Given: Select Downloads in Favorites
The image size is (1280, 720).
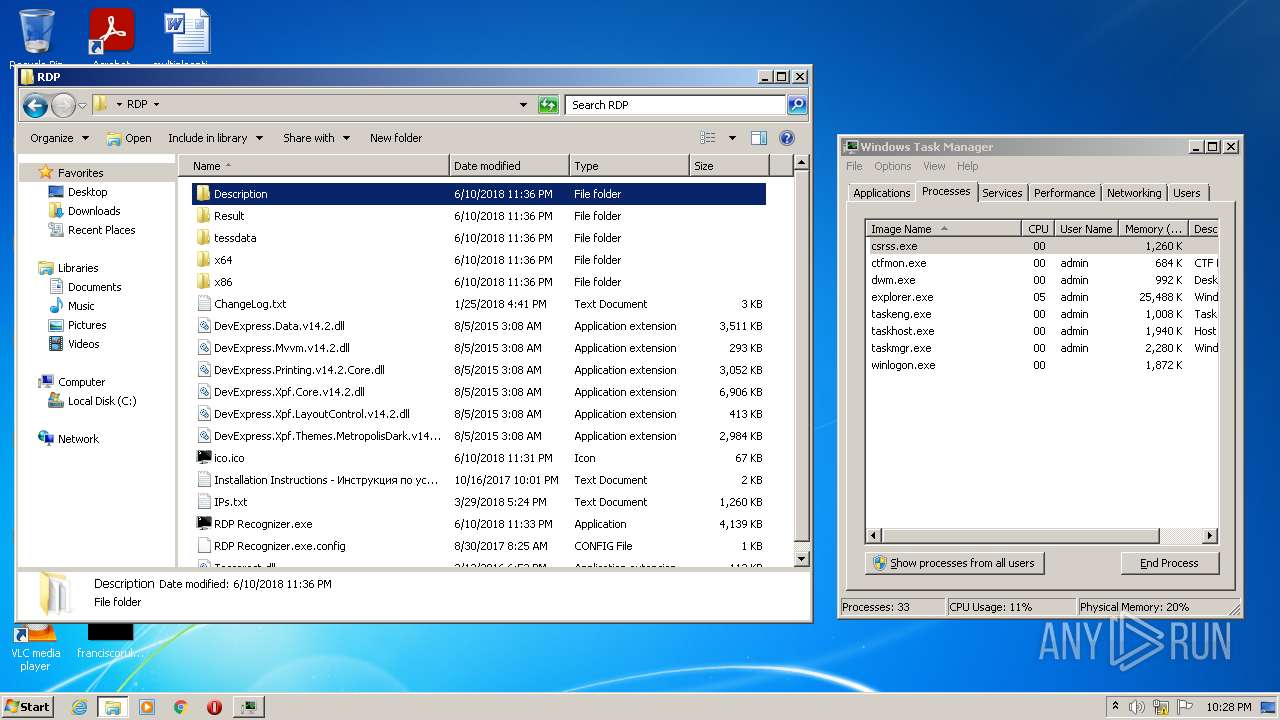Looking at the screenshot, I should click(x=94, y=211).
